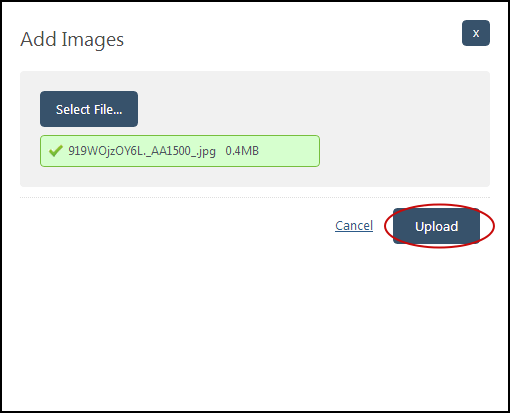The width and height of the screenshot is (510, 413).
Task: Click the "_AA1500_" part of file name
Action: (172, 151)
